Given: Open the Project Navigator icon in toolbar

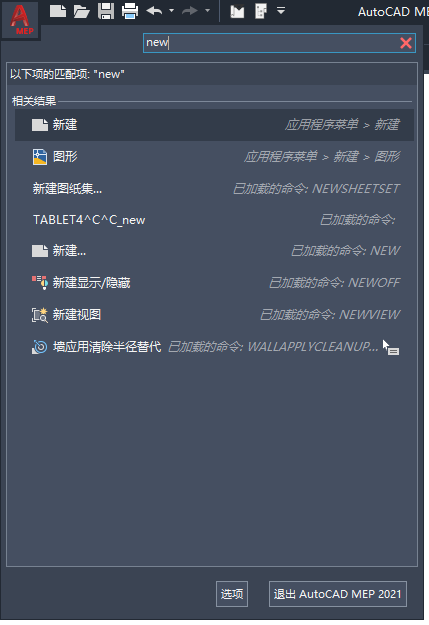Looking at the screenshot, I should [x=261, y=11].
